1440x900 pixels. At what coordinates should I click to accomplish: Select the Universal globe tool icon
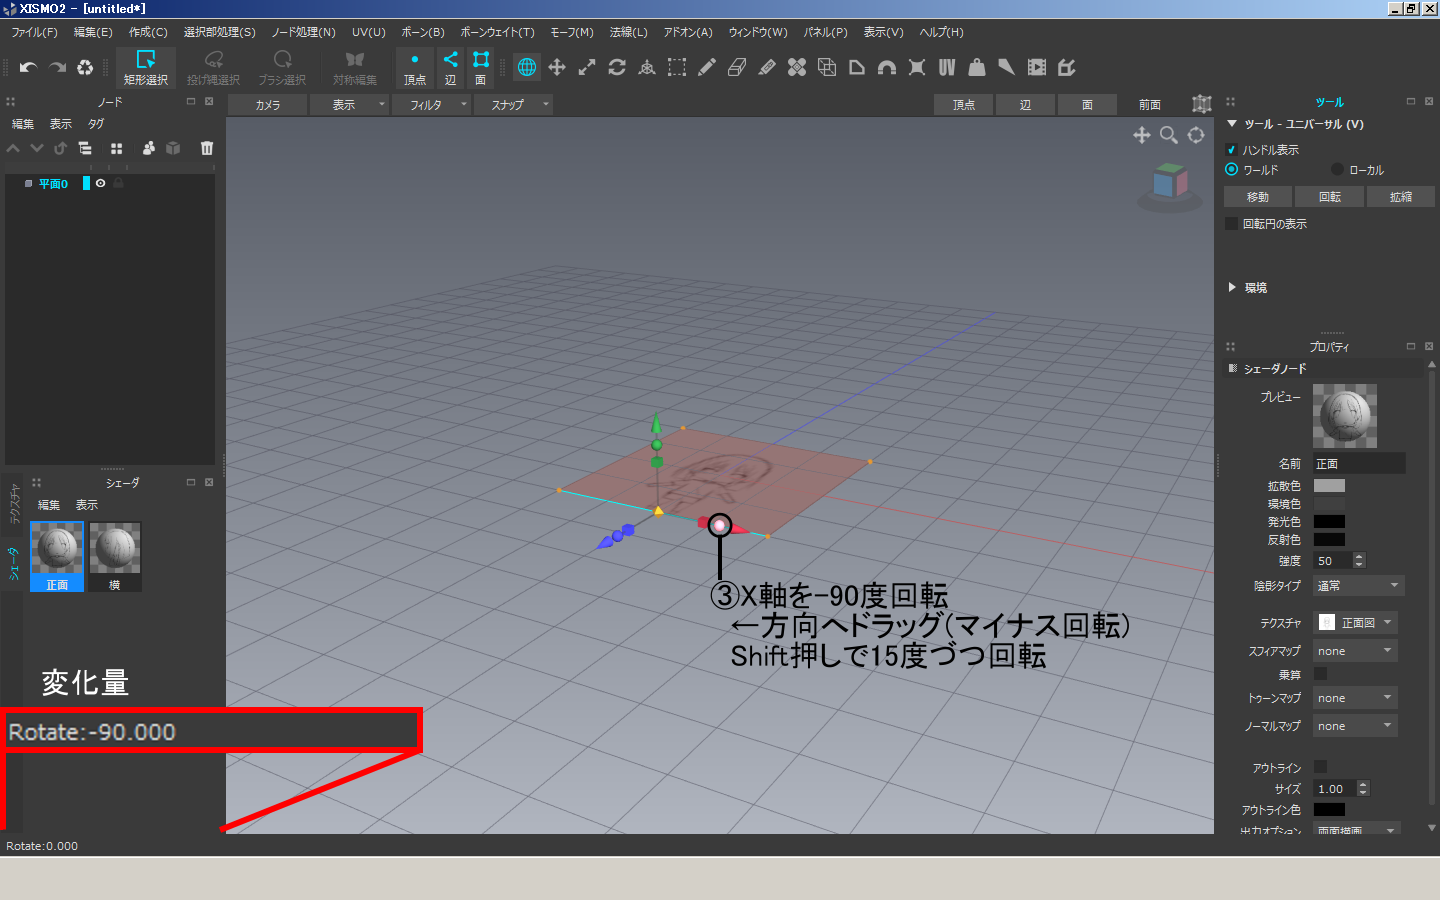click(x=527, y=67)
